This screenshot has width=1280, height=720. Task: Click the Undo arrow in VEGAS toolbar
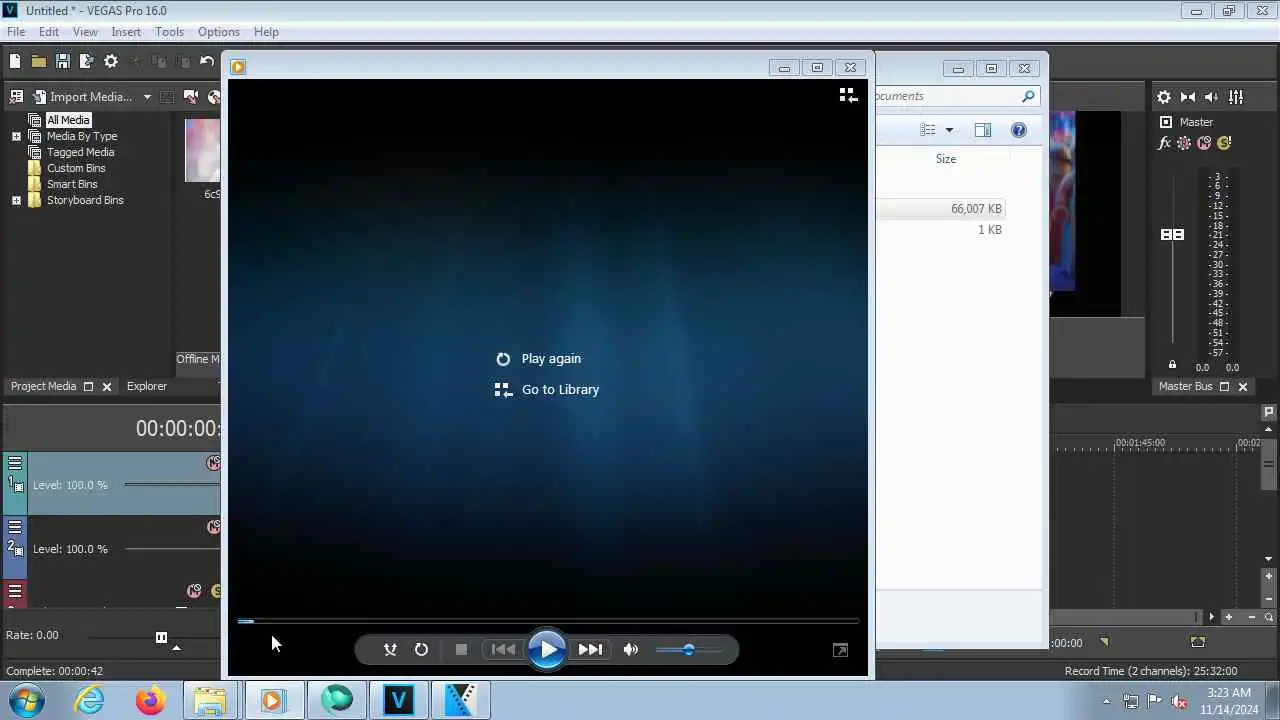[x=207, y=61]
